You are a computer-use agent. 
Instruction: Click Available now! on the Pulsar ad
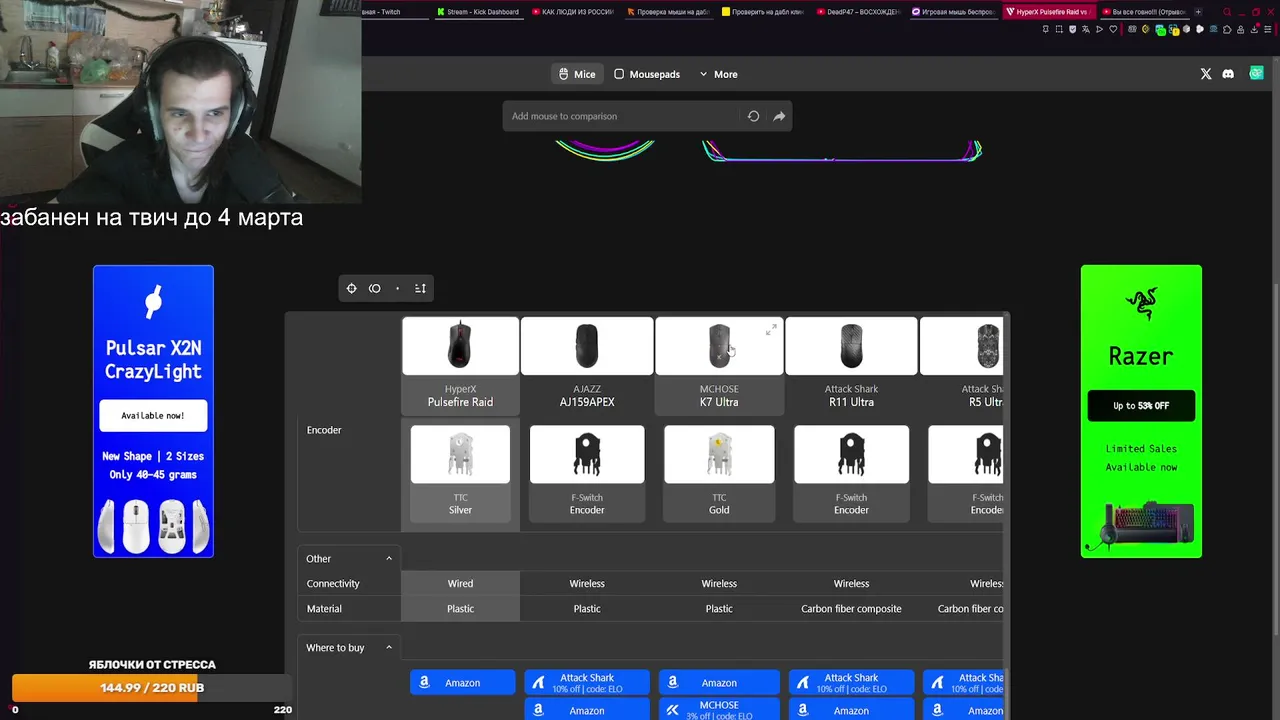click(x=153, y=415)
